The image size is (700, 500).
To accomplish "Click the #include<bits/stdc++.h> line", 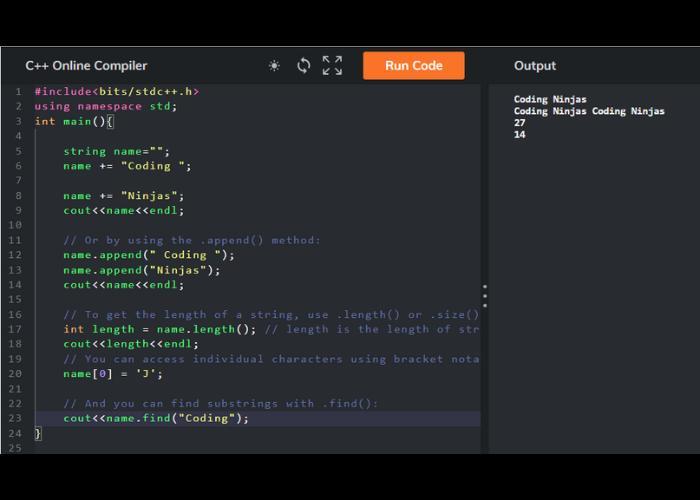I will [x=117, y=92].
